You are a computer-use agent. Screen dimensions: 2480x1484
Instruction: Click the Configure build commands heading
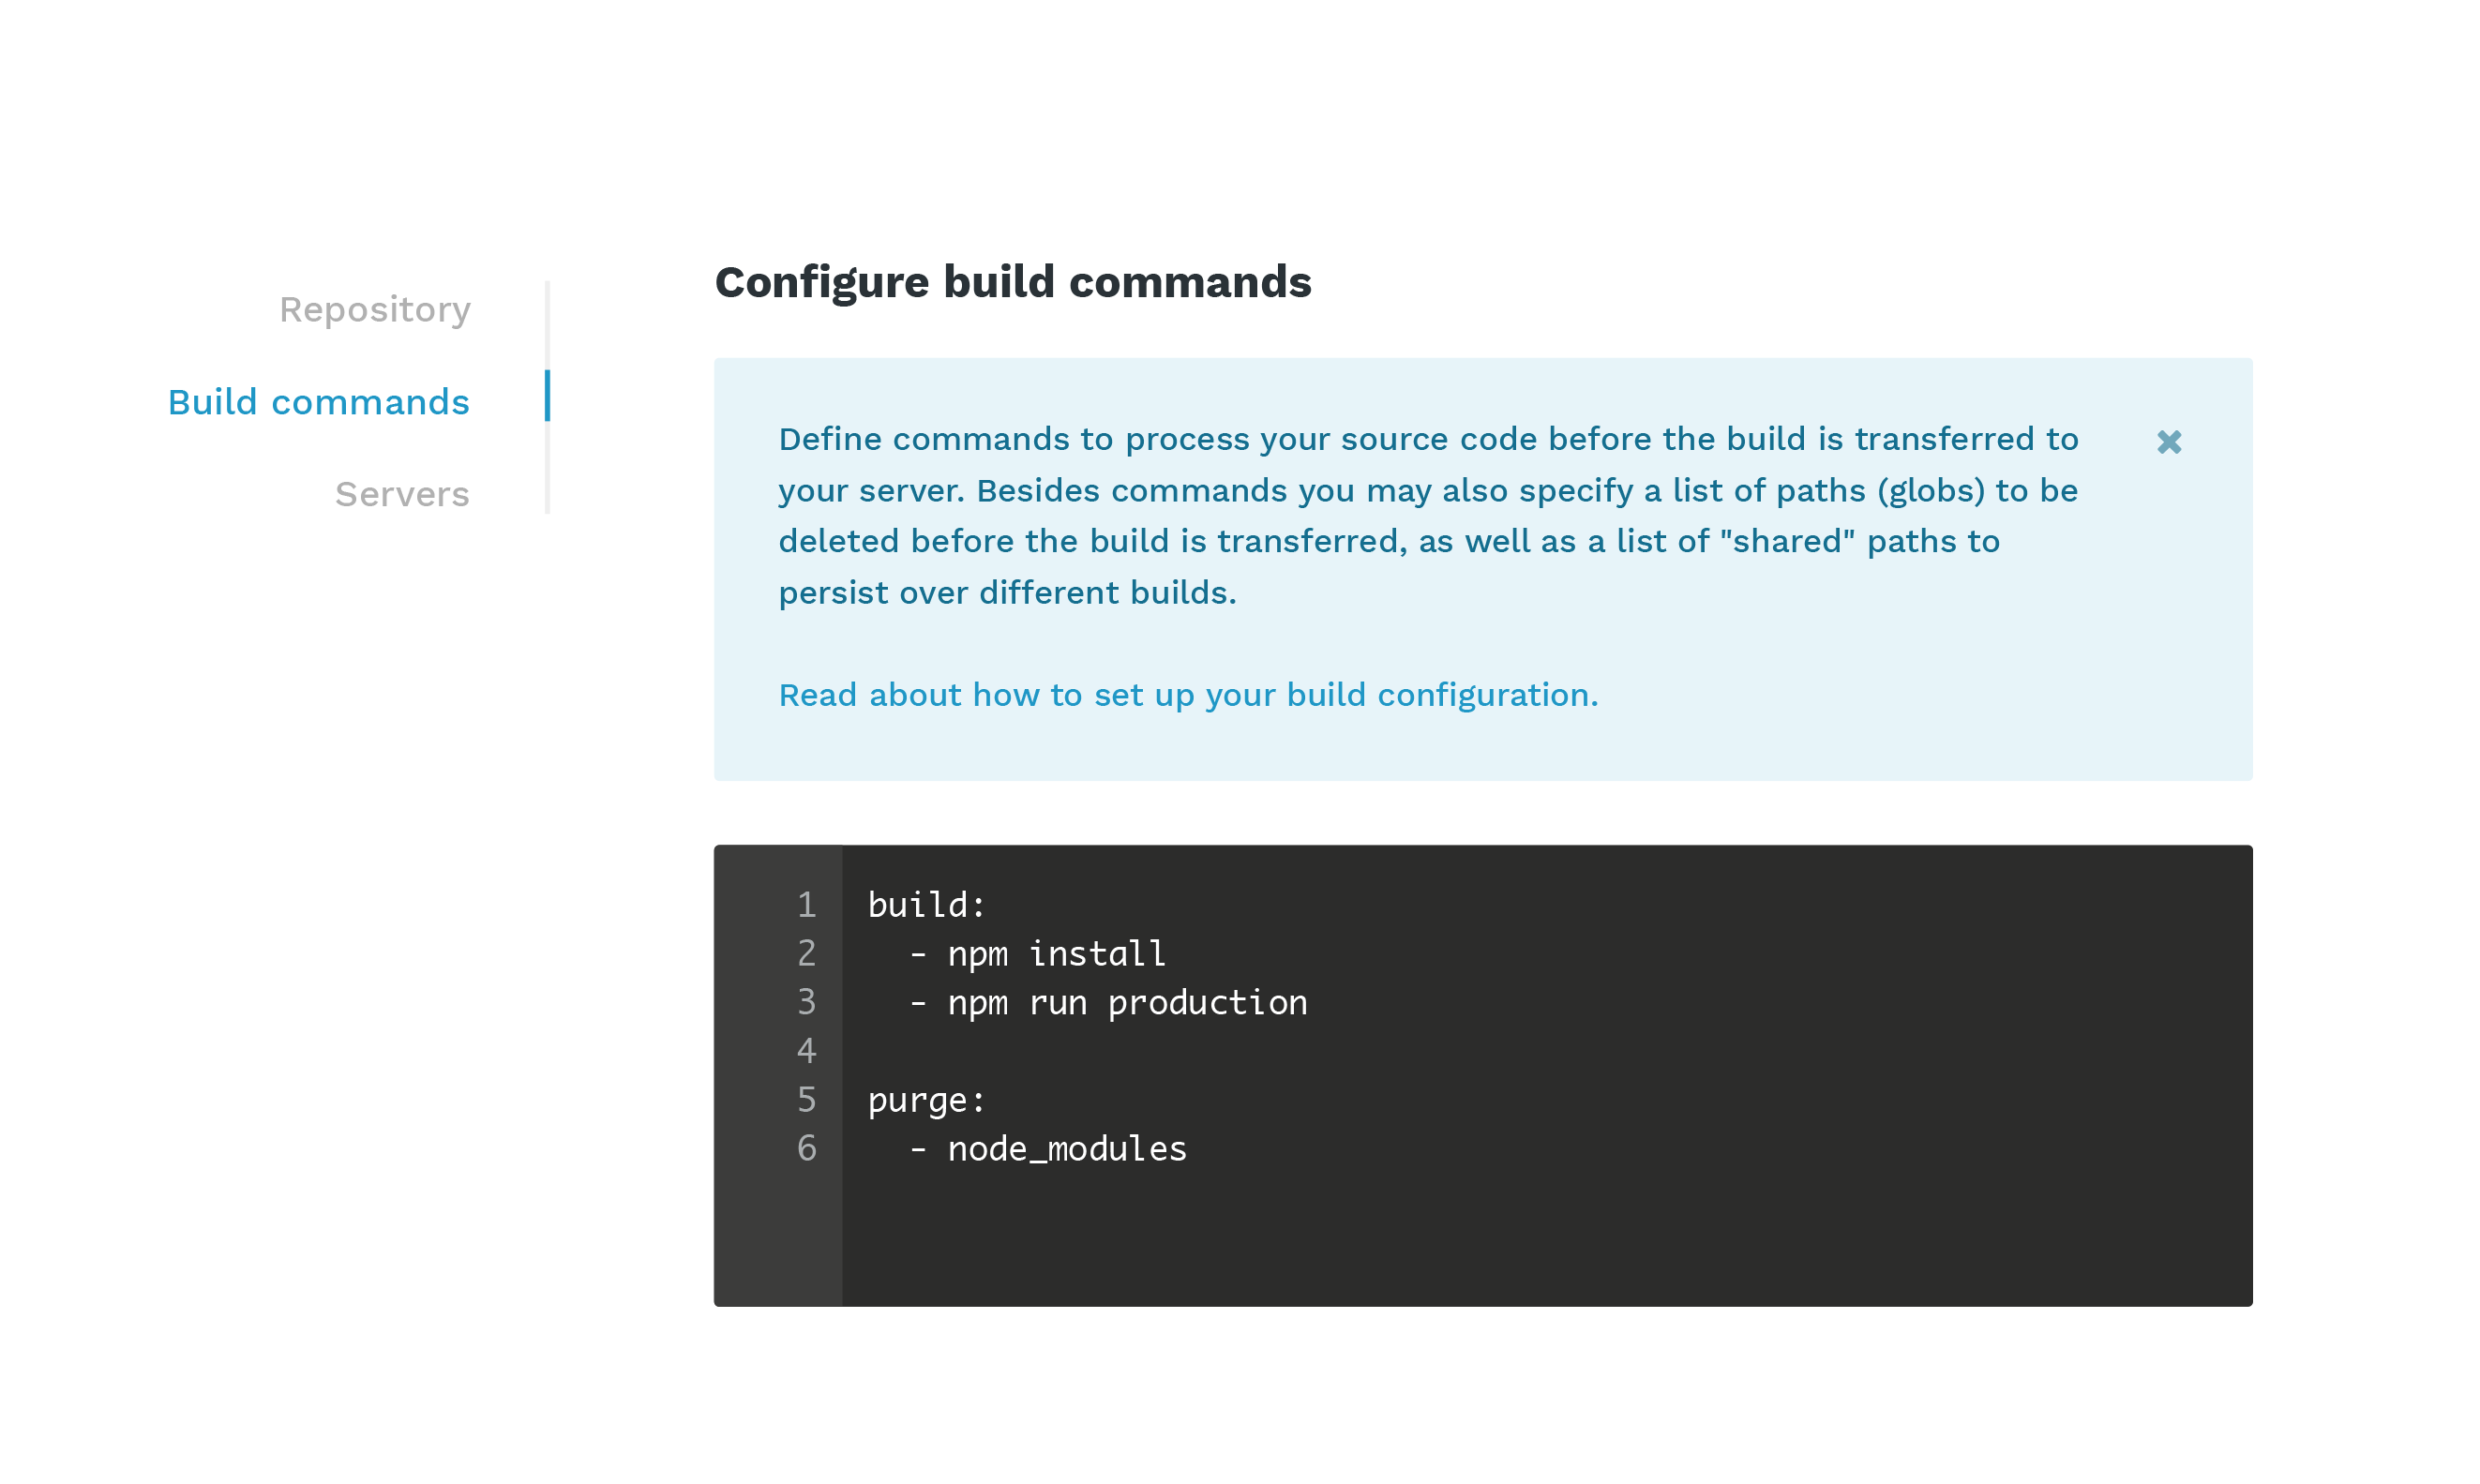point(1014,282)
